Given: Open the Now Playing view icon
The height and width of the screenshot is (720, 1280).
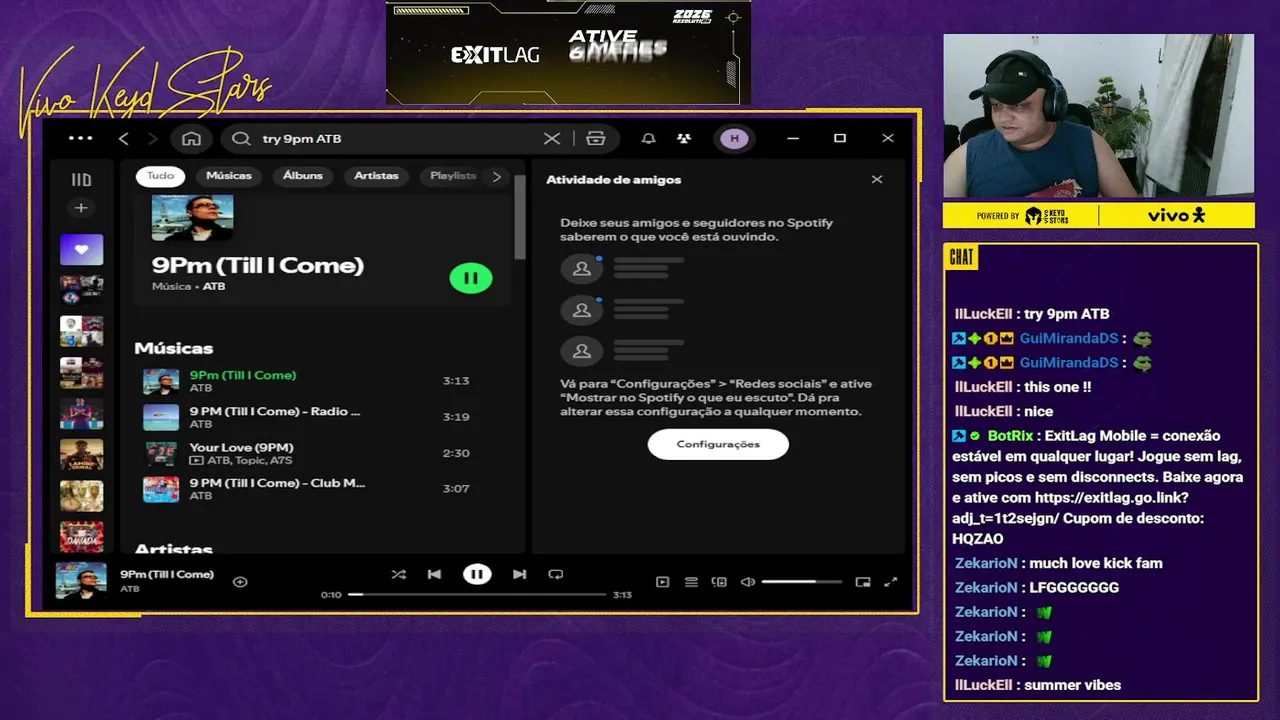Looking at the screenshot, I should point(662,582).
